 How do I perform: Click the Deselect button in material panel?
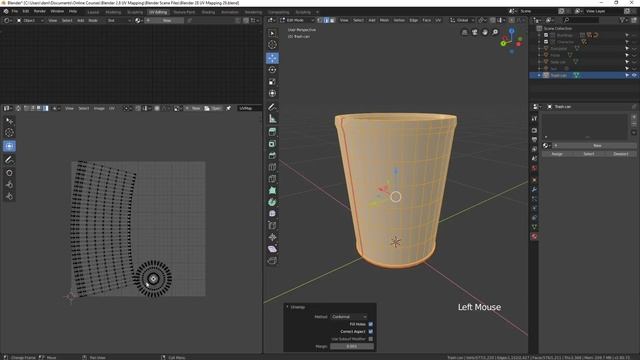[x=620, y=154]
